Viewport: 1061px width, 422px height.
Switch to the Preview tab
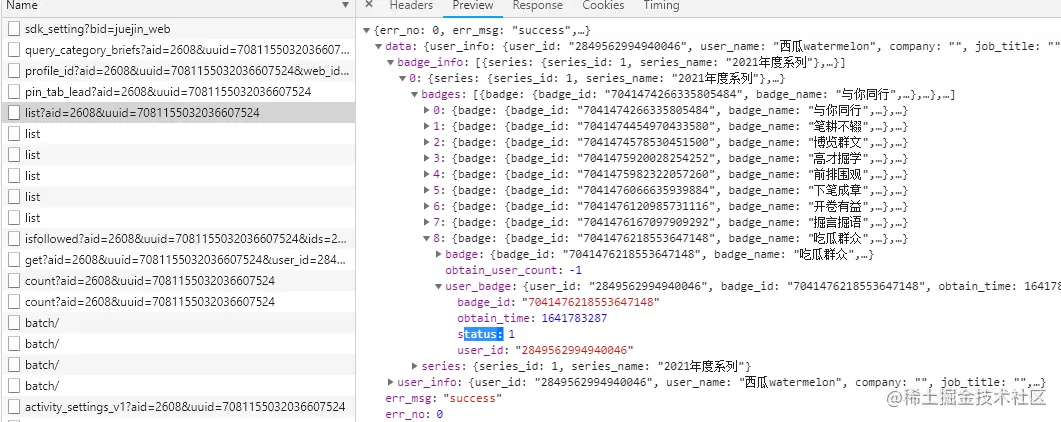pos(473,5)
